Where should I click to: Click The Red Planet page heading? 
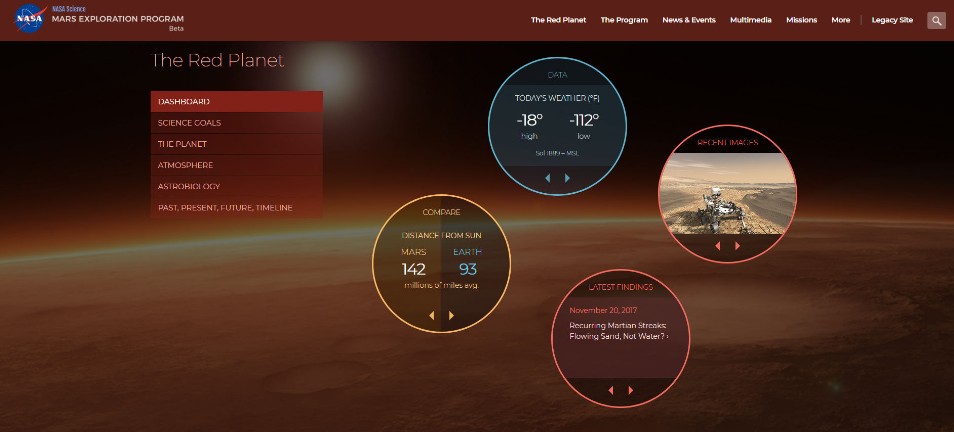(217, 61)
